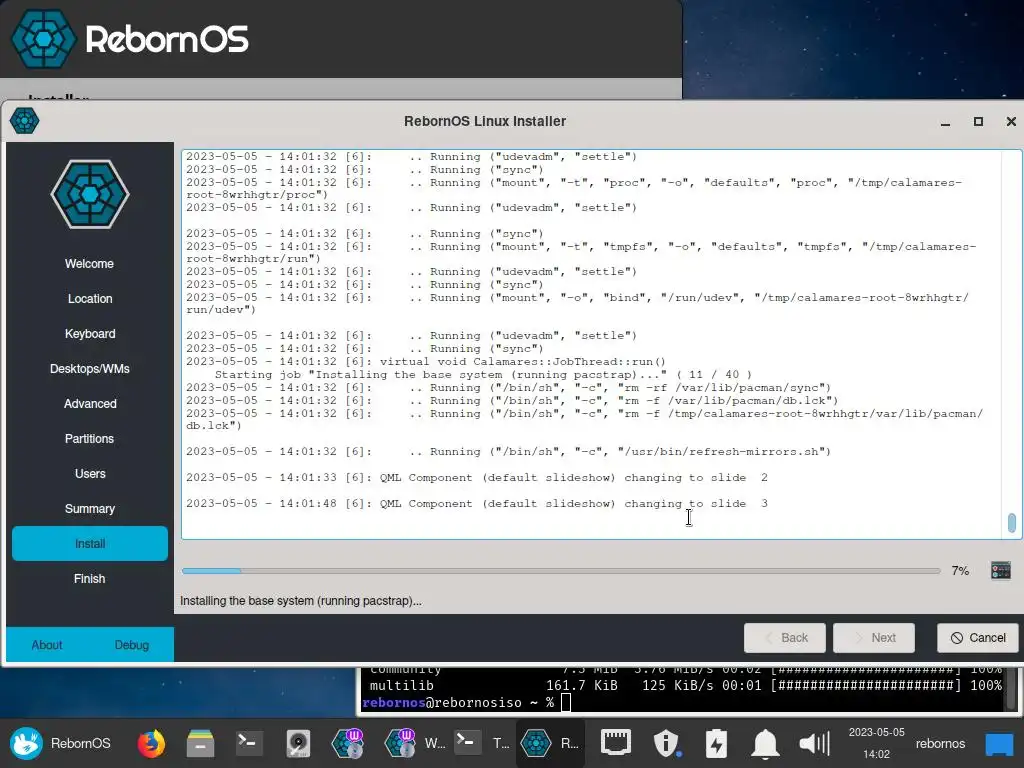Select the Desktops/WMs step
This screenshot has height=768, width=1024.
[89, 369]
